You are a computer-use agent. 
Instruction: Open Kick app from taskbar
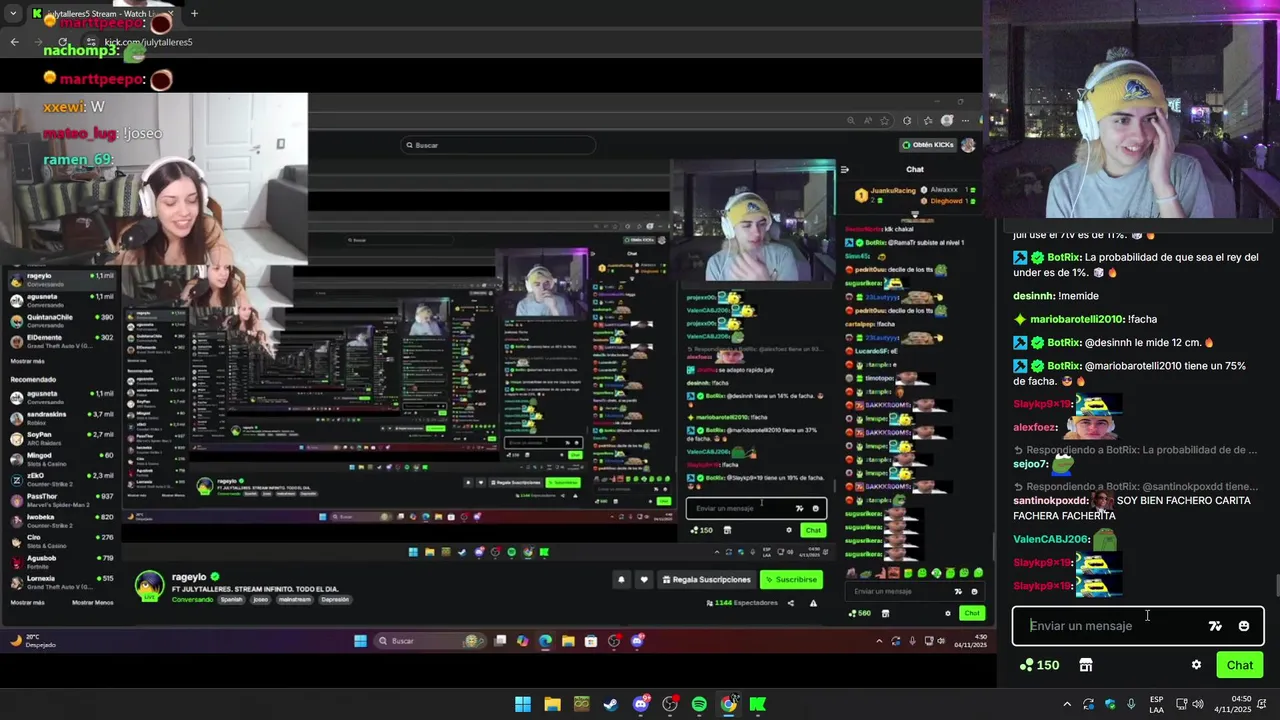(x=758, y=704)
